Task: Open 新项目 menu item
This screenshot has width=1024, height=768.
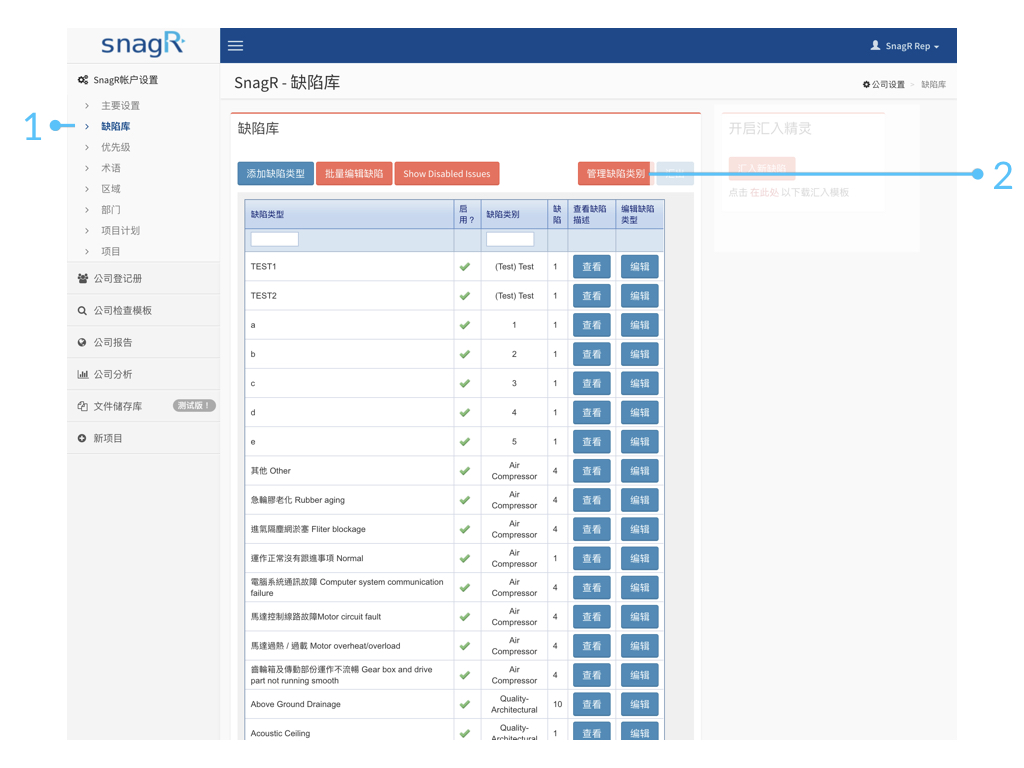Action: [x=143, y=438]
